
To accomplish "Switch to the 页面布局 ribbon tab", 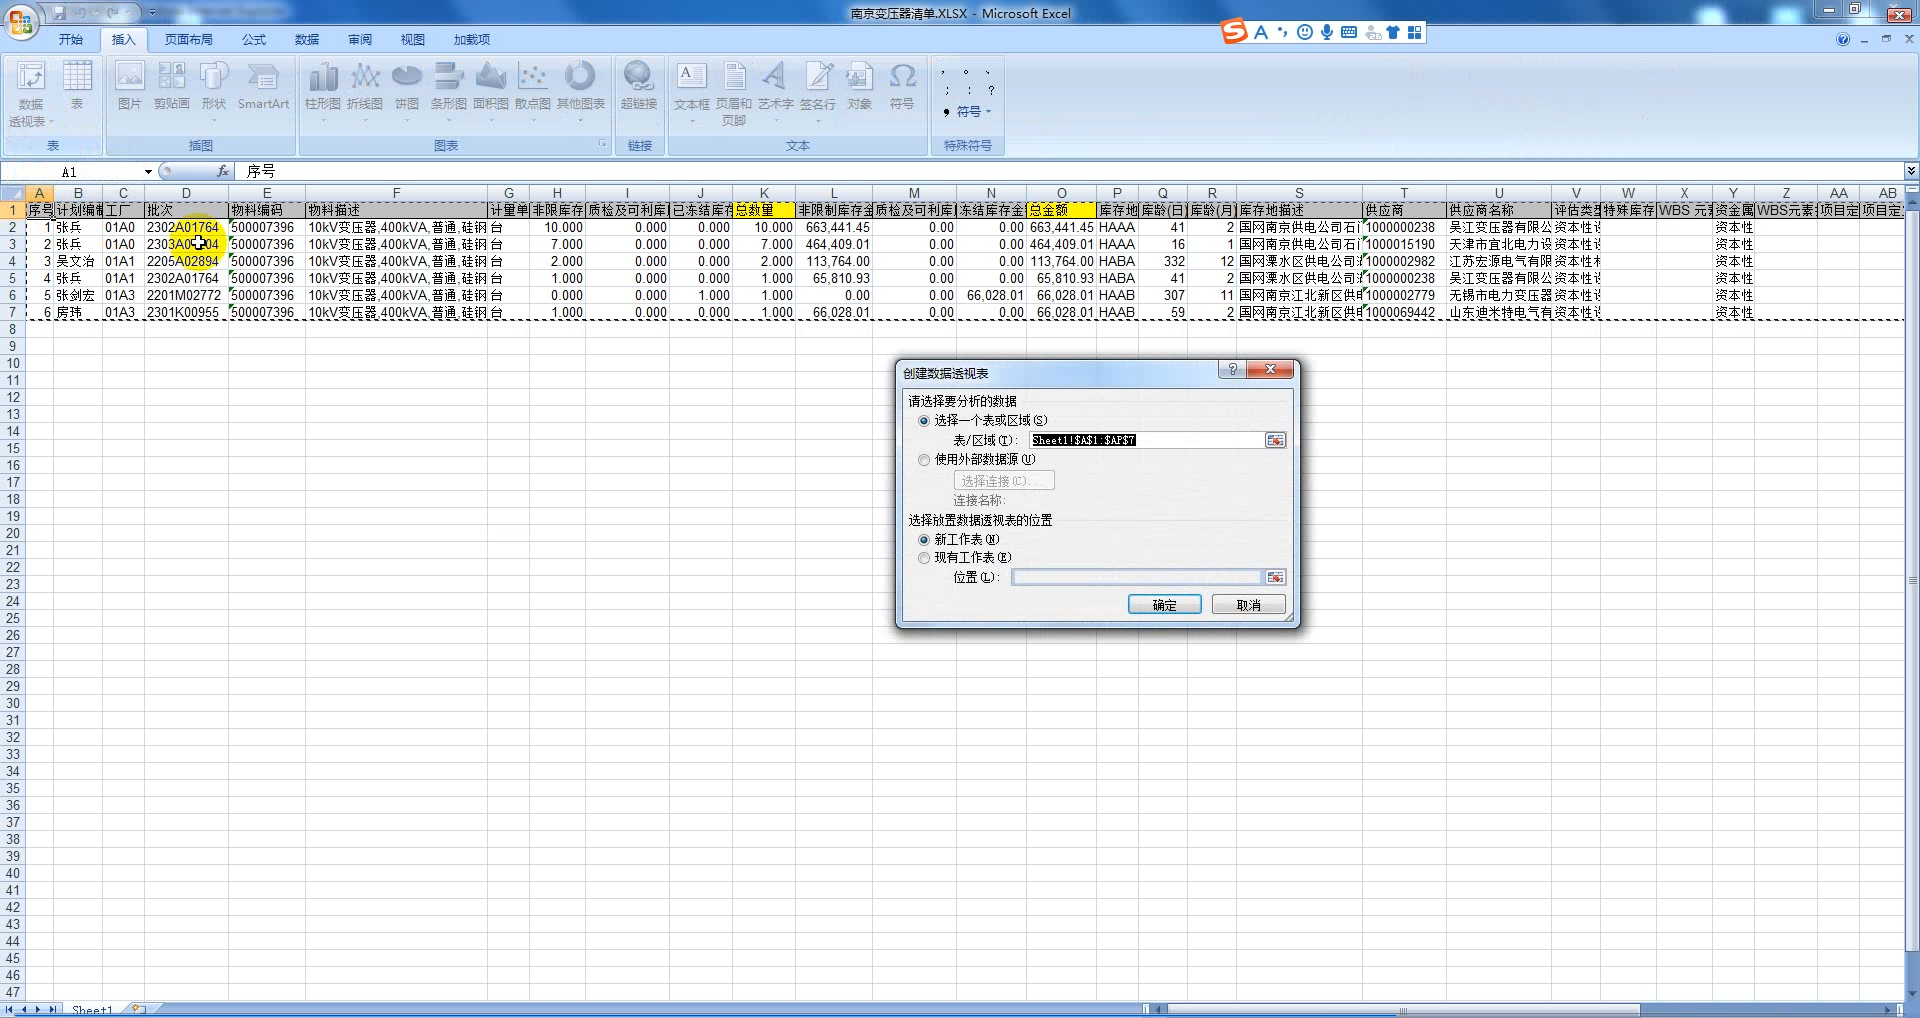I will point(188,40).
